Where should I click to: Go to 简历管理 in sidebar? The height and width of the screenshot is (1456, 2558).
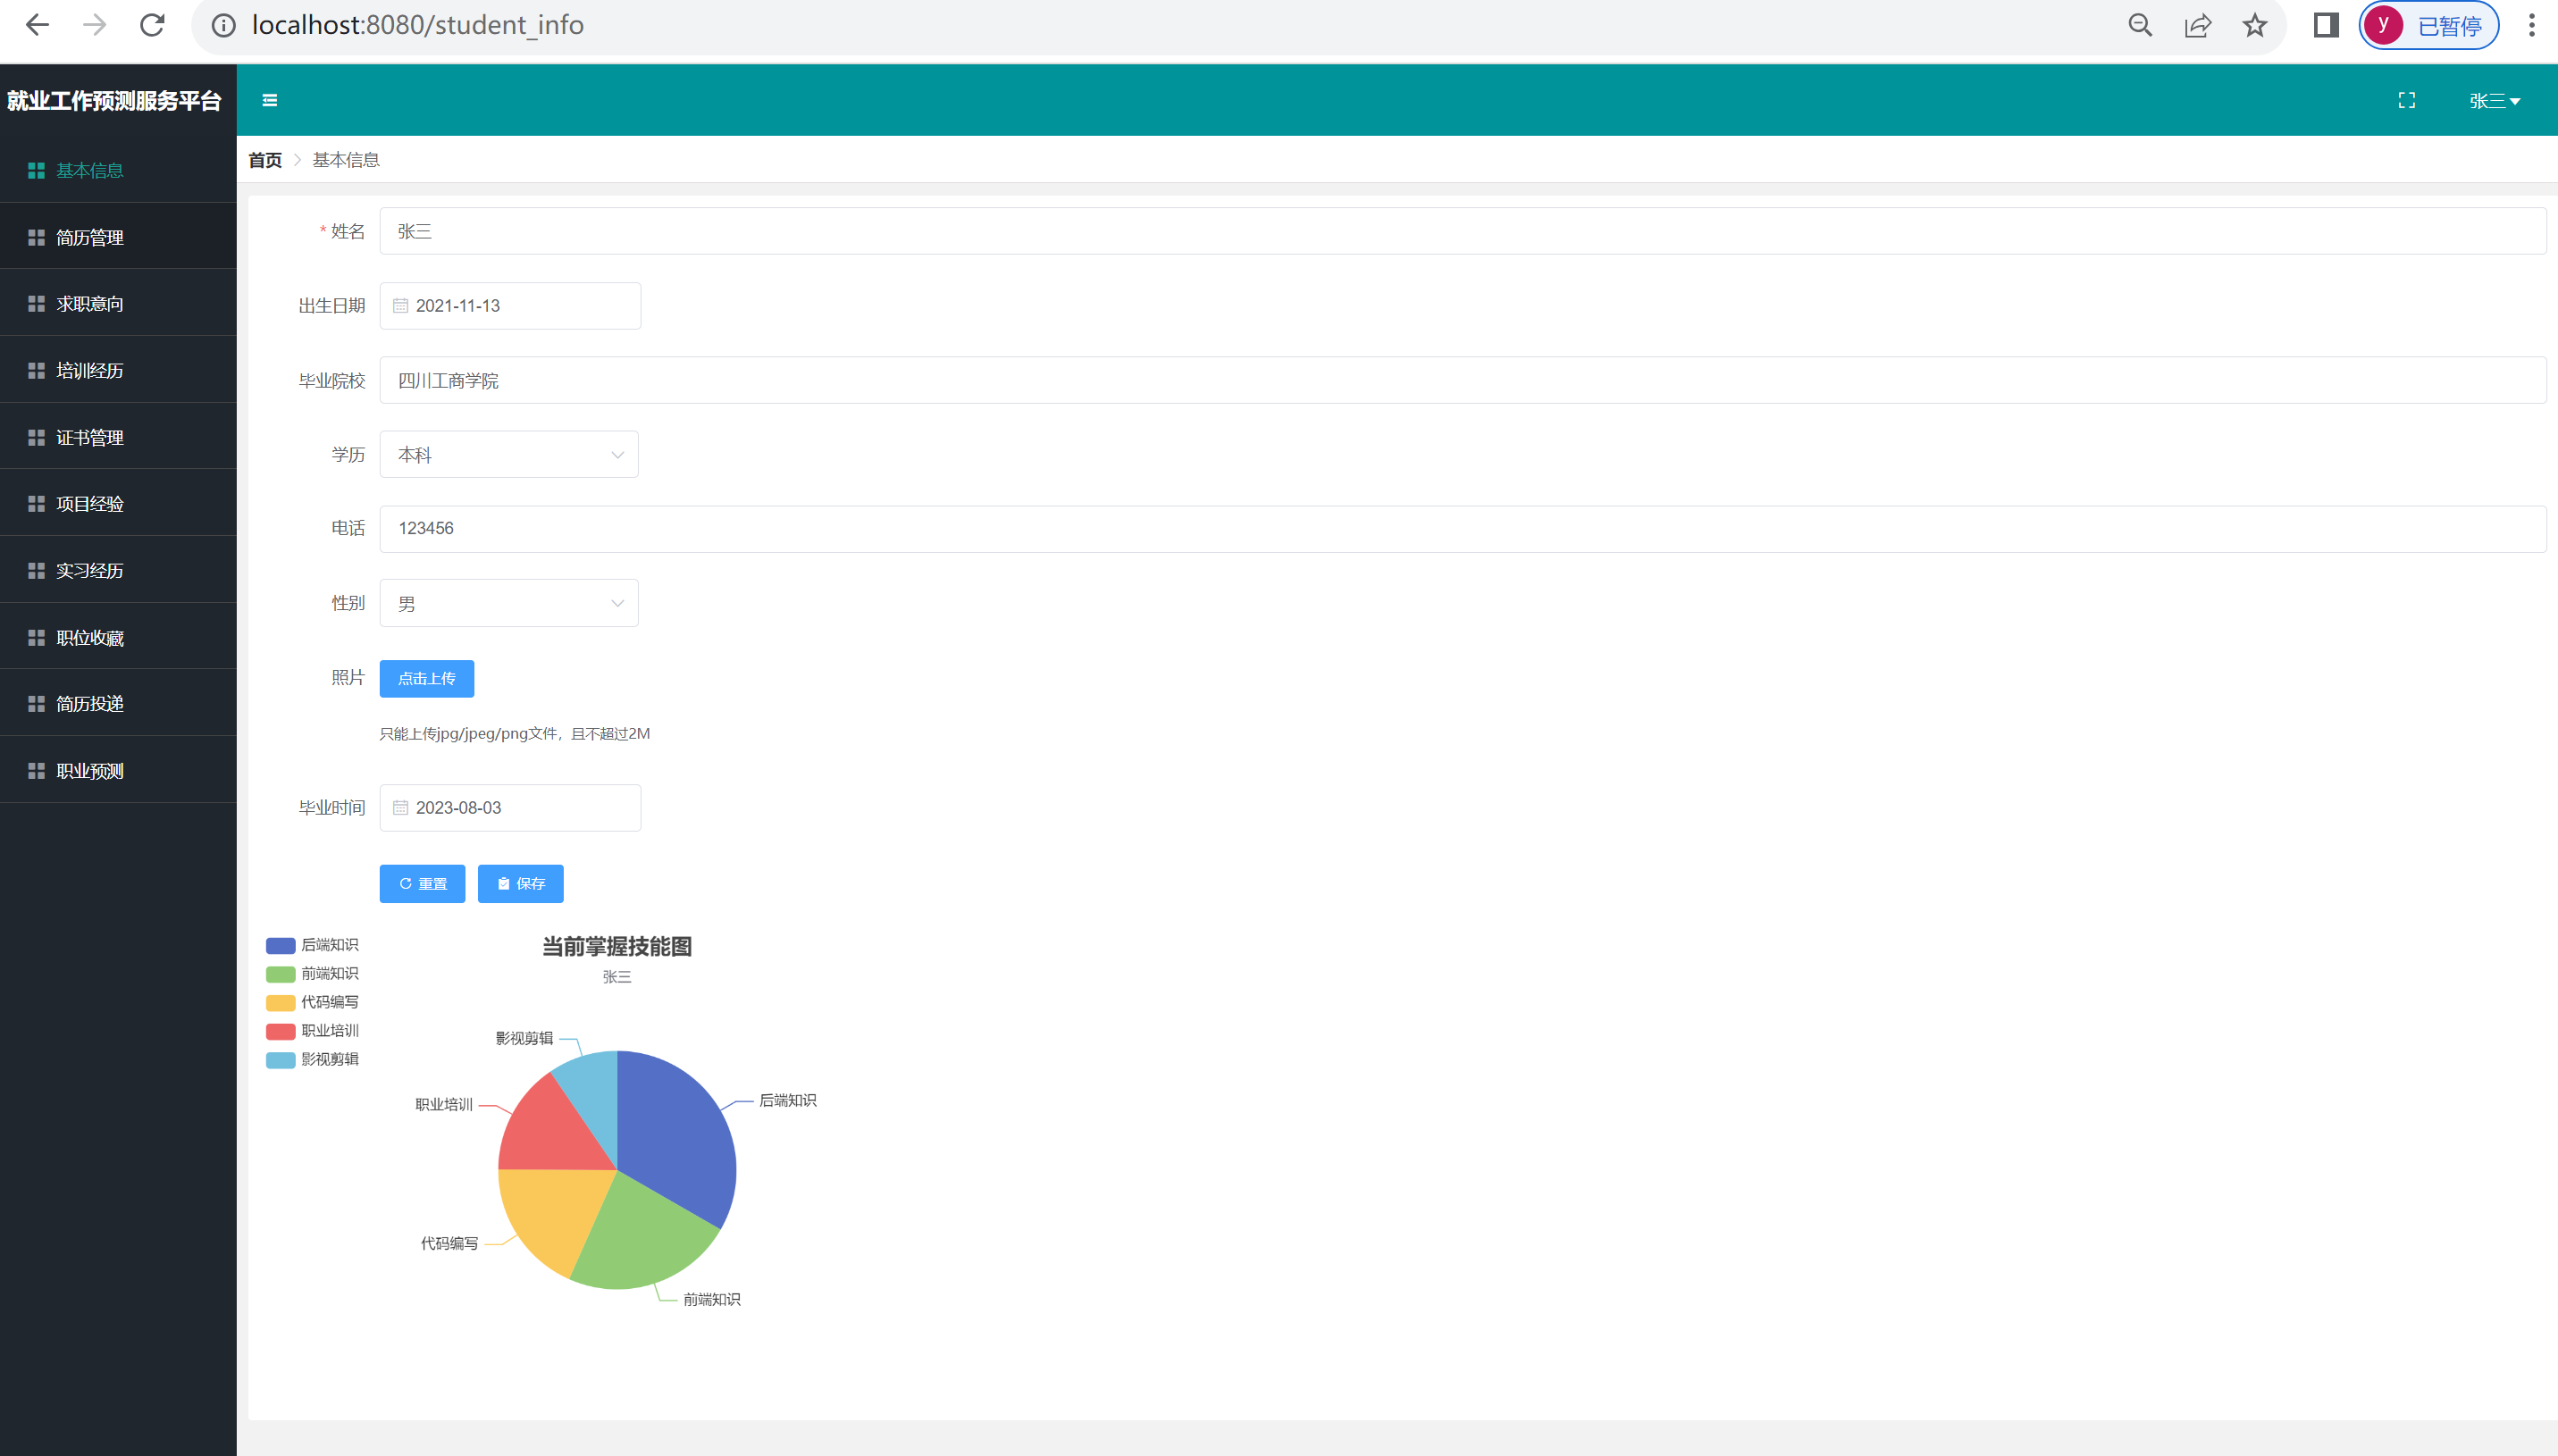[90, 237]
